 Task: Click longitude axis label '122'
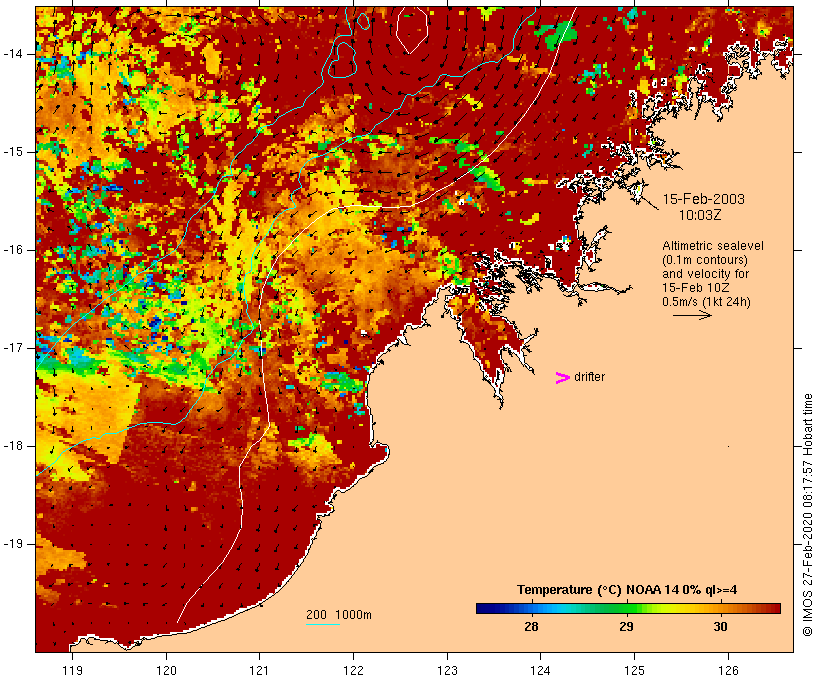coord(354,670)
